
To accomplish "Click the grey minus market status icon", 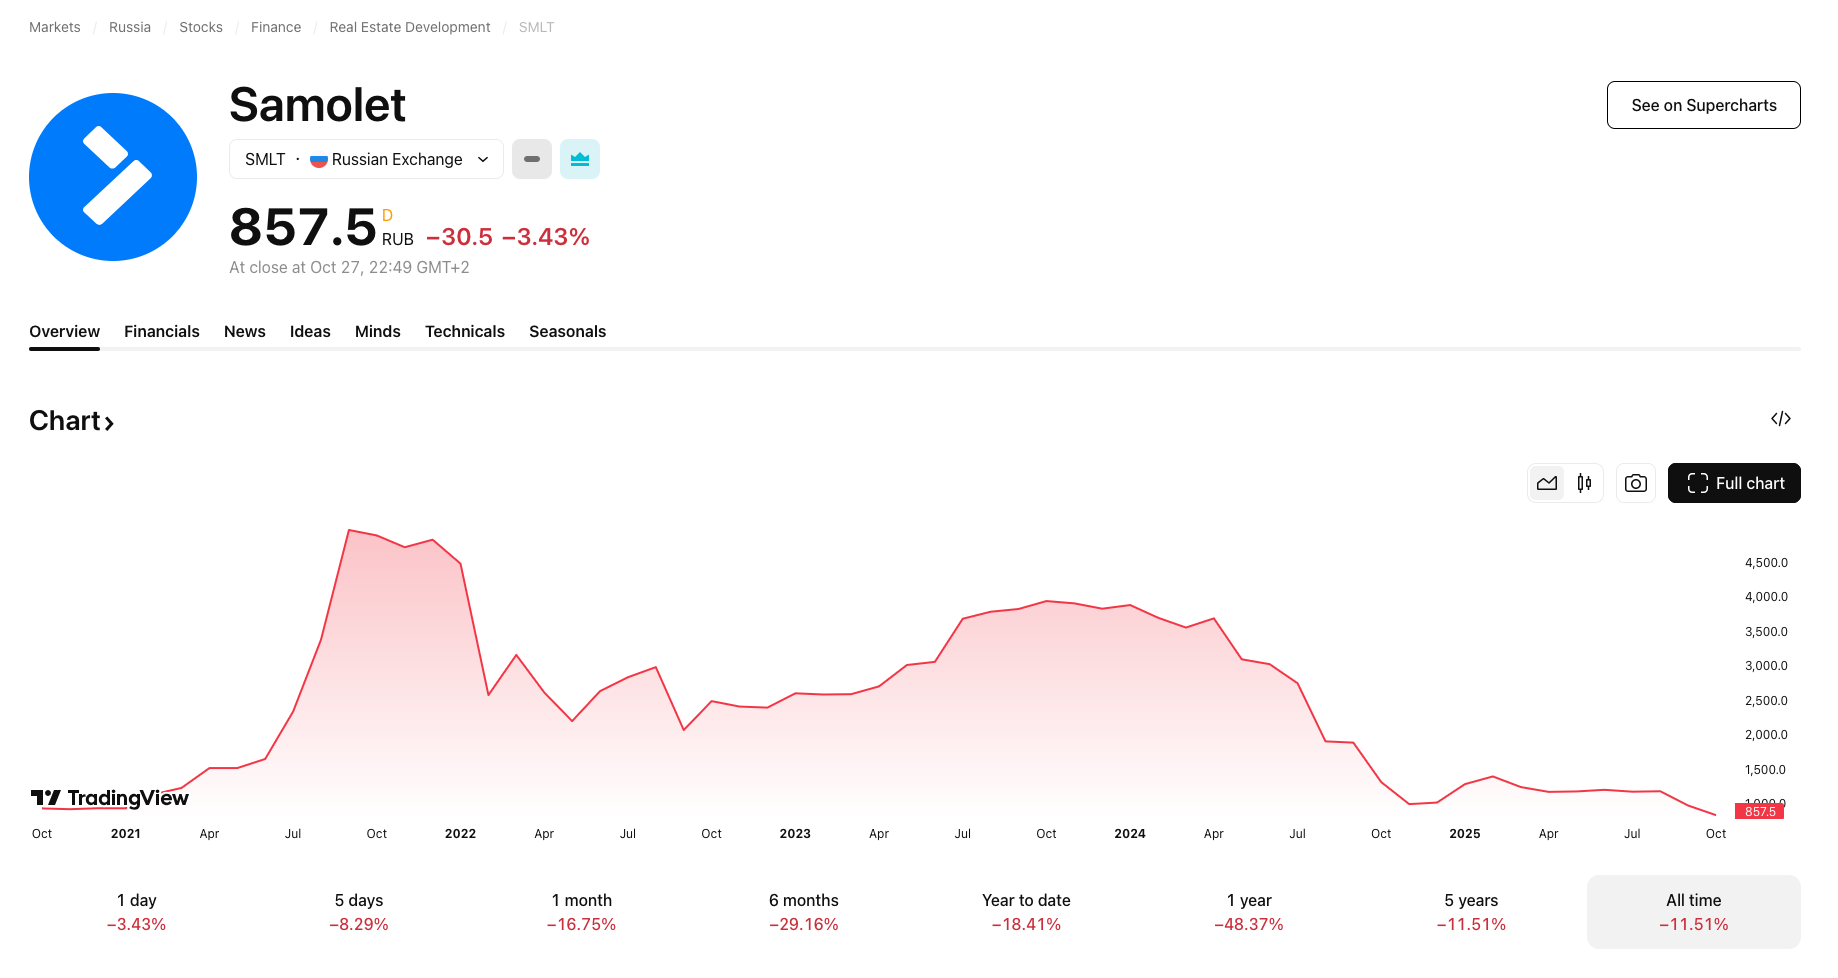I will [532, 159].
